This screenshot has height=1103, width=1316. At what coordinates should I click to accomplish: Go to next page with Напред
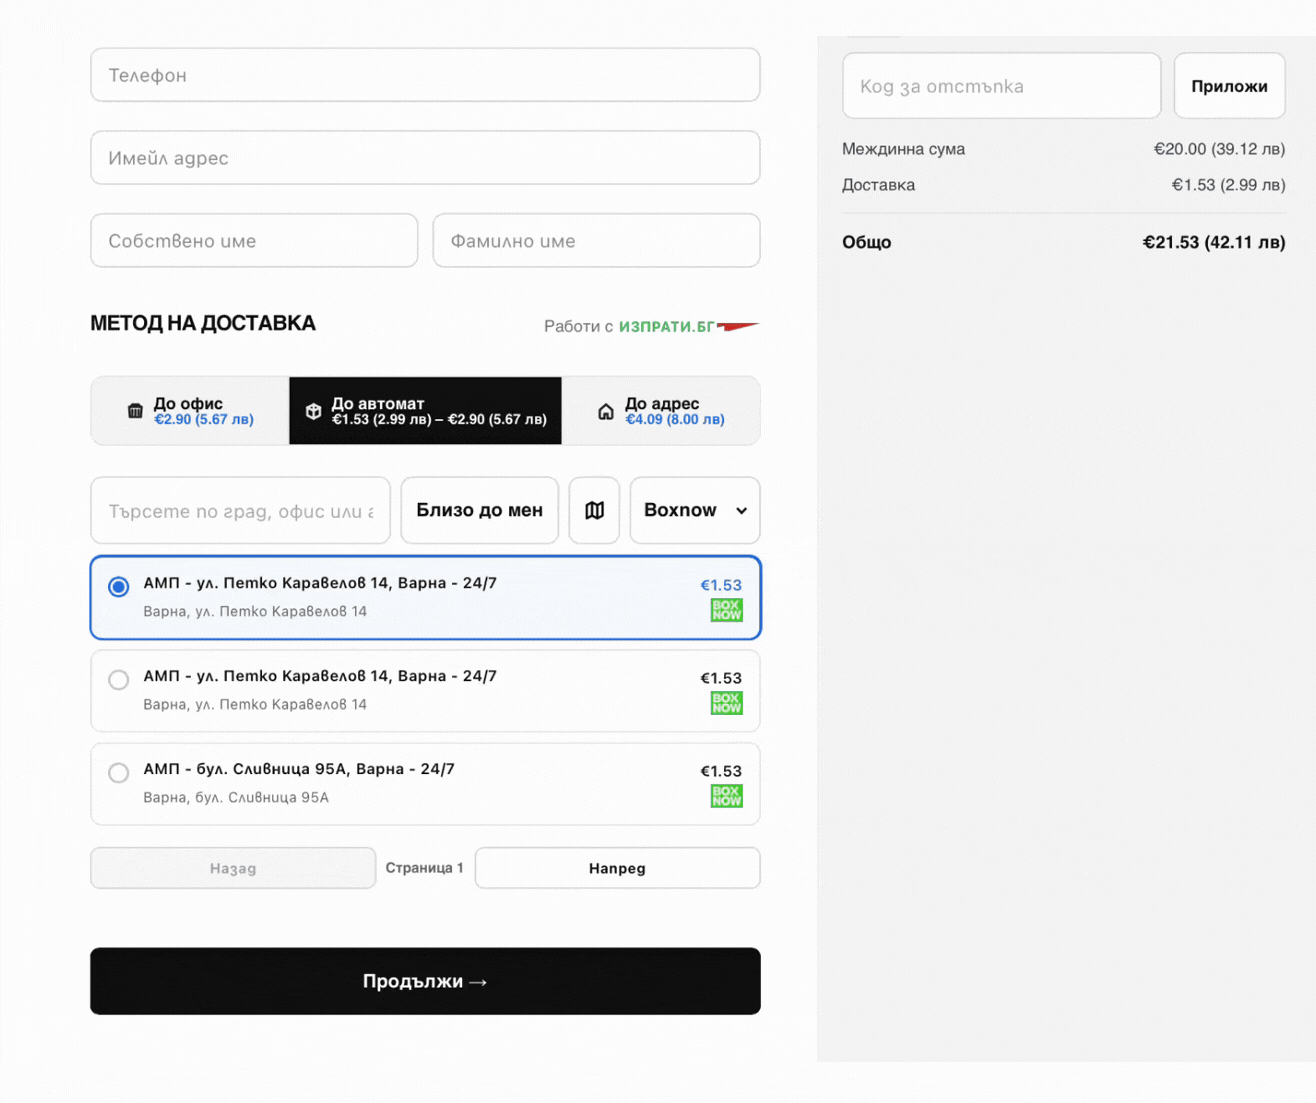[x=617, y=868]
